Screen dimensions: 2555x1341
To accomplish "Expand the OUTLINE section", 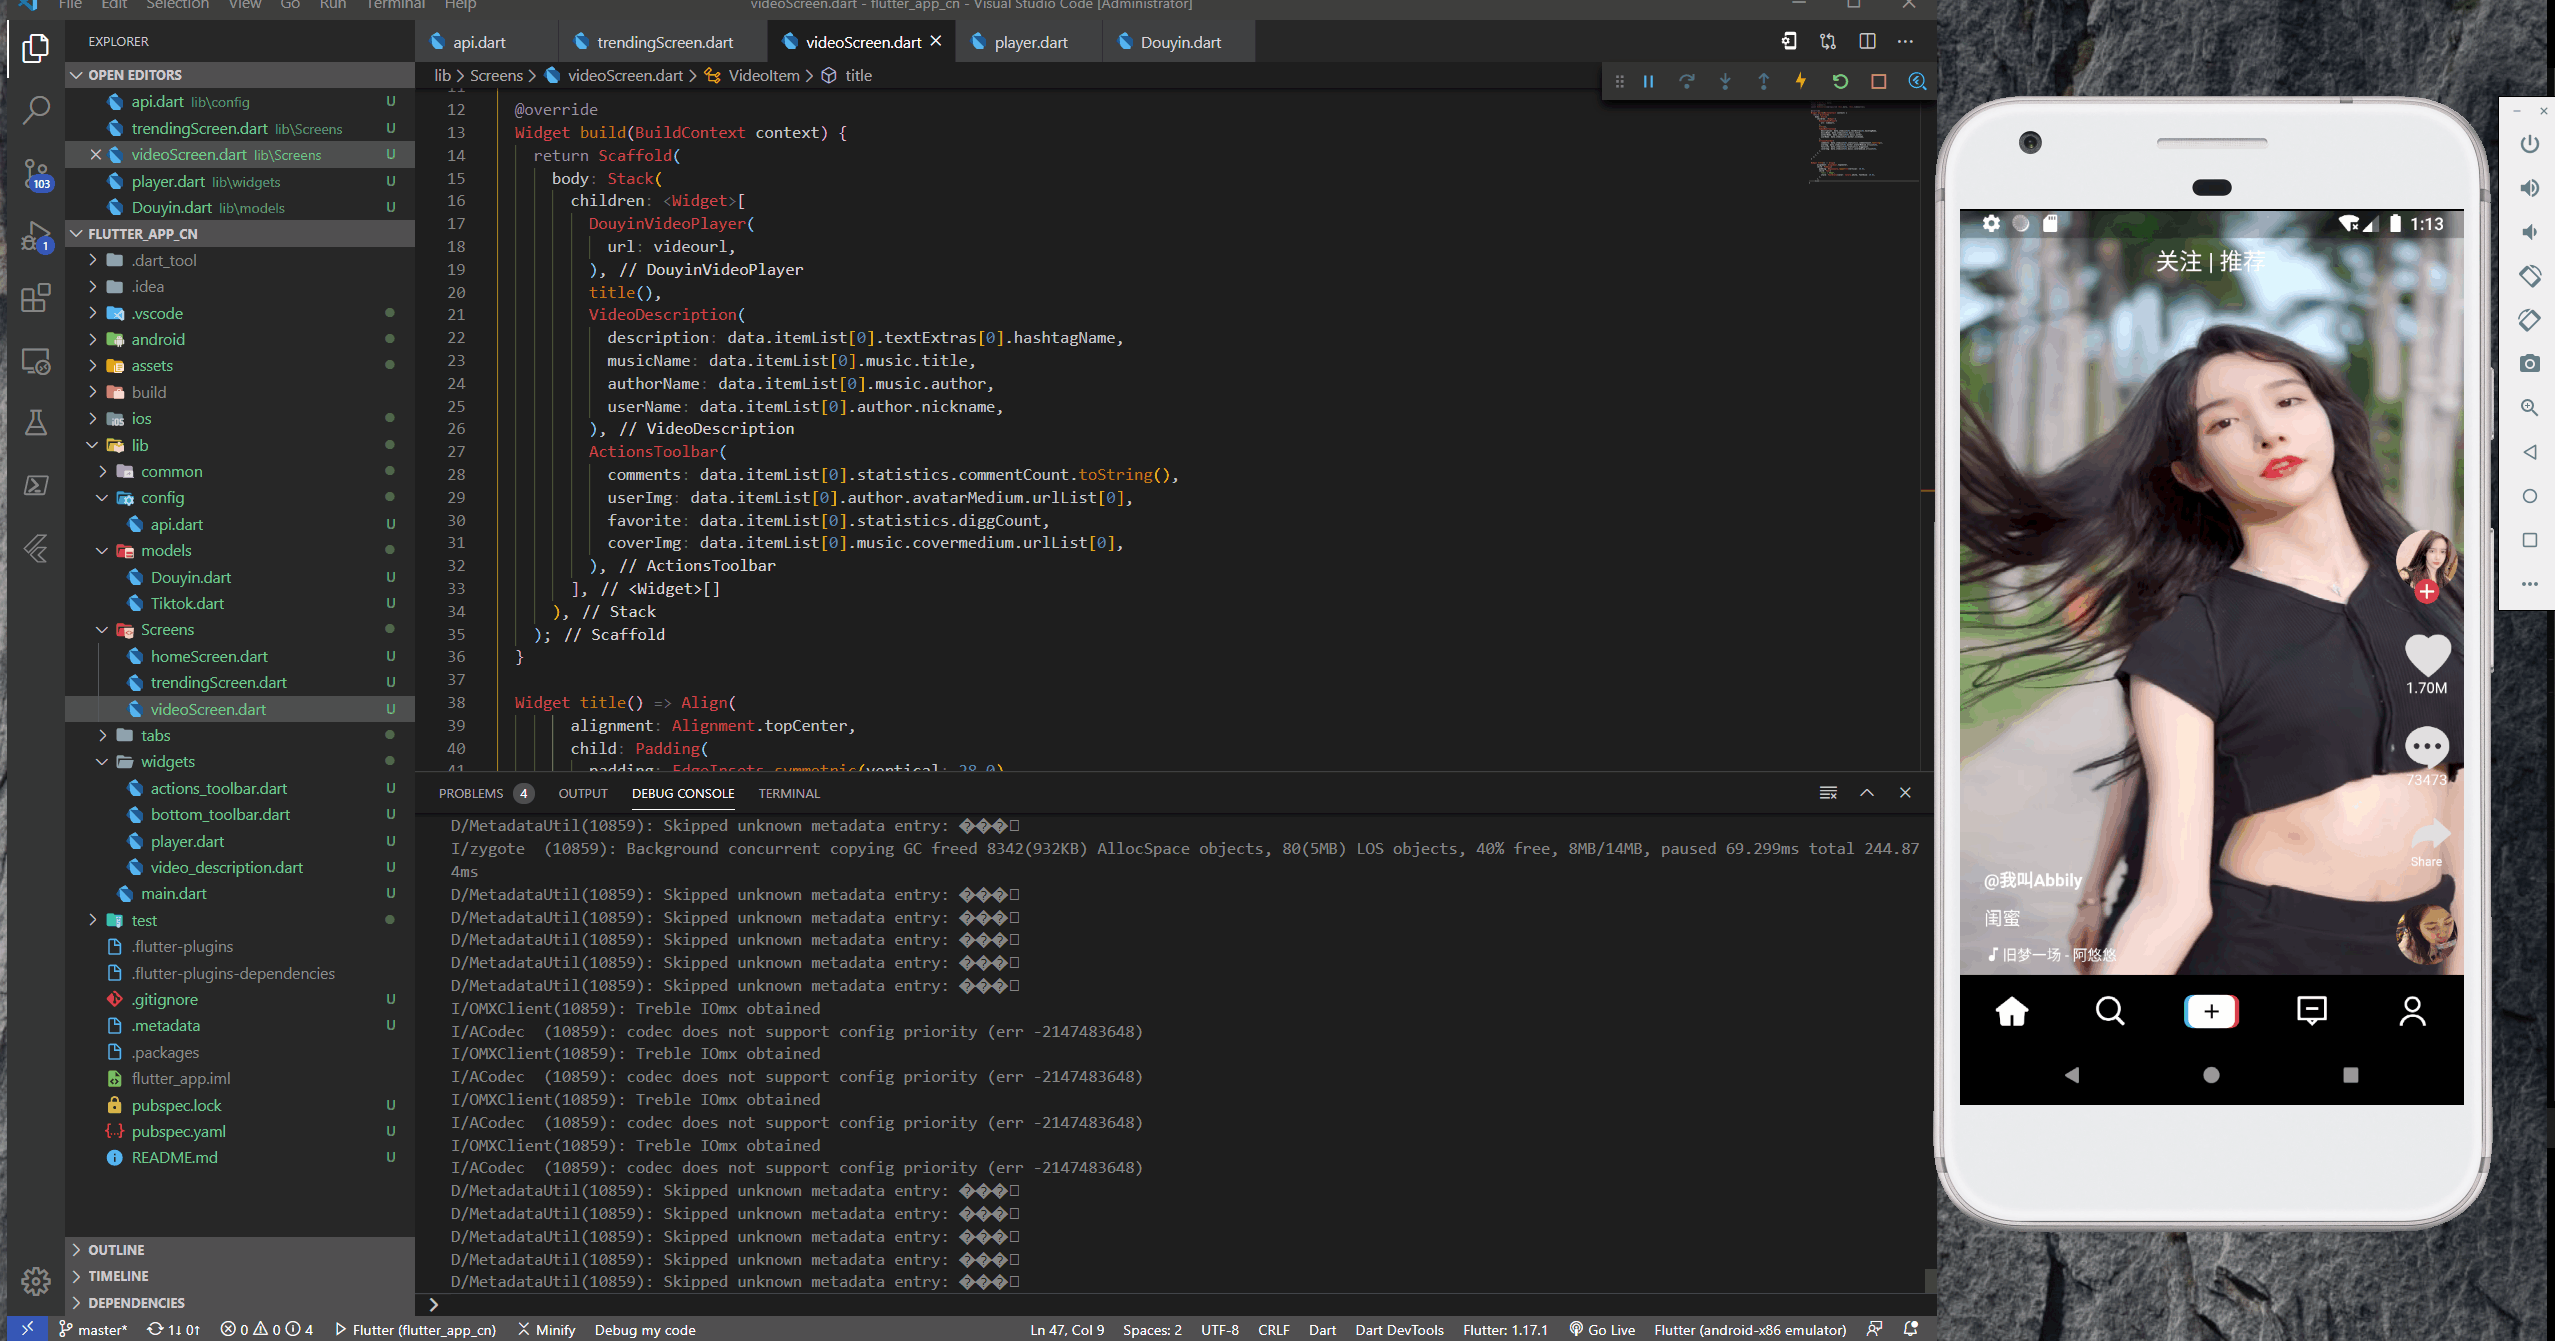I will [x=116, y=1250].
